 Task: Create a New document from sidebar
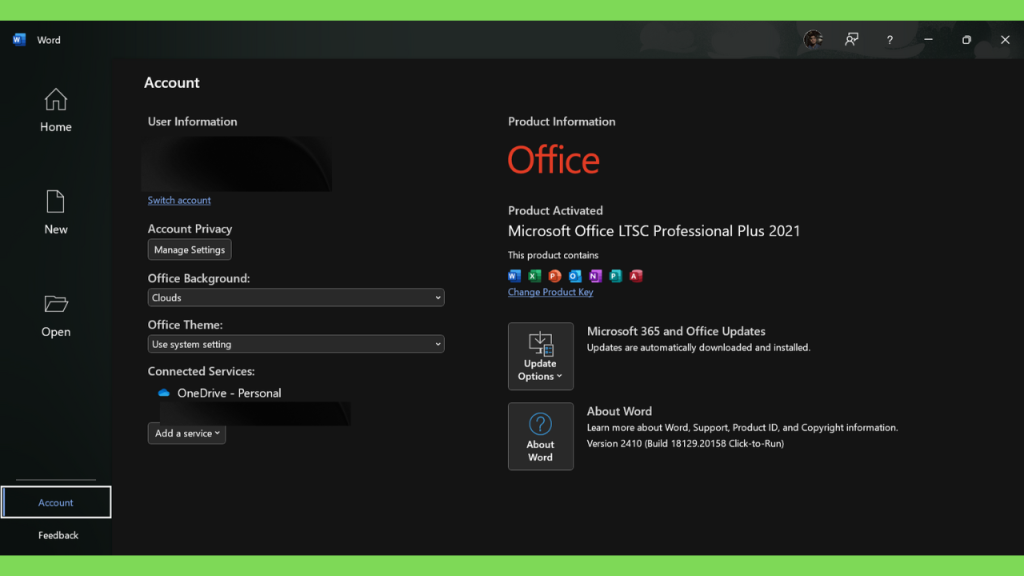[56, 212]
